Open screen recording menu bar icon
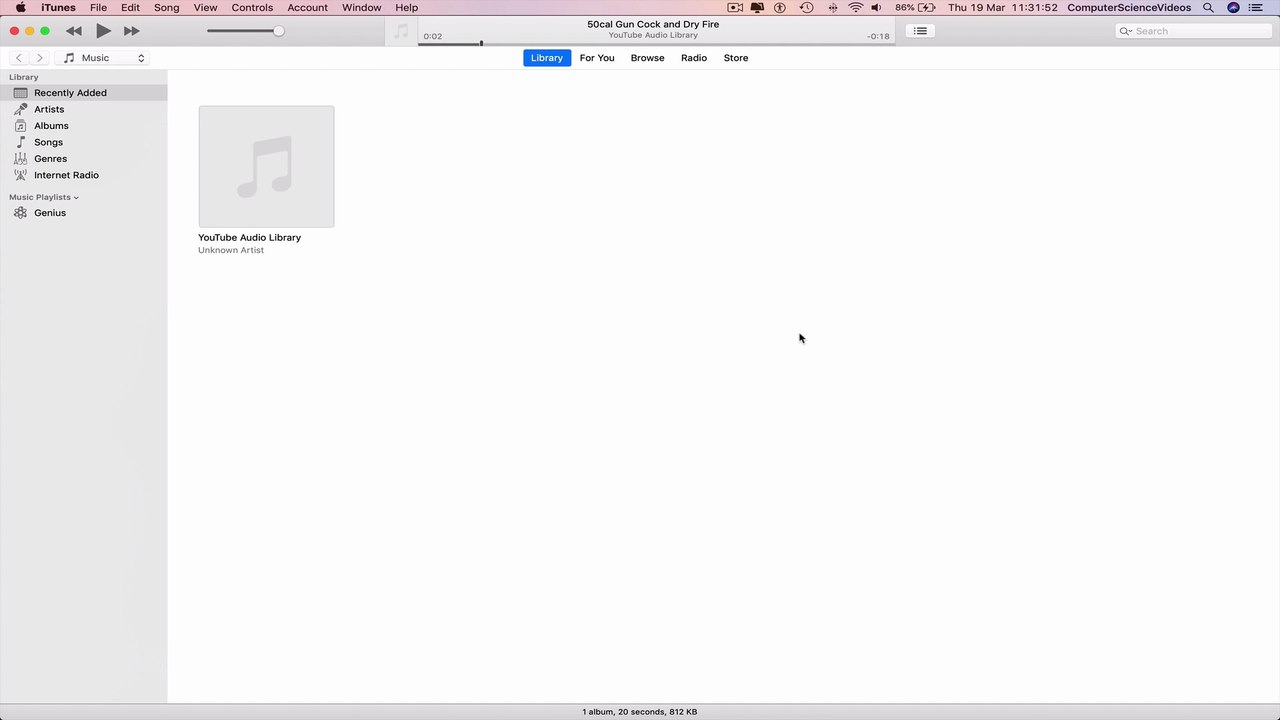 click(x=735, y=7)
